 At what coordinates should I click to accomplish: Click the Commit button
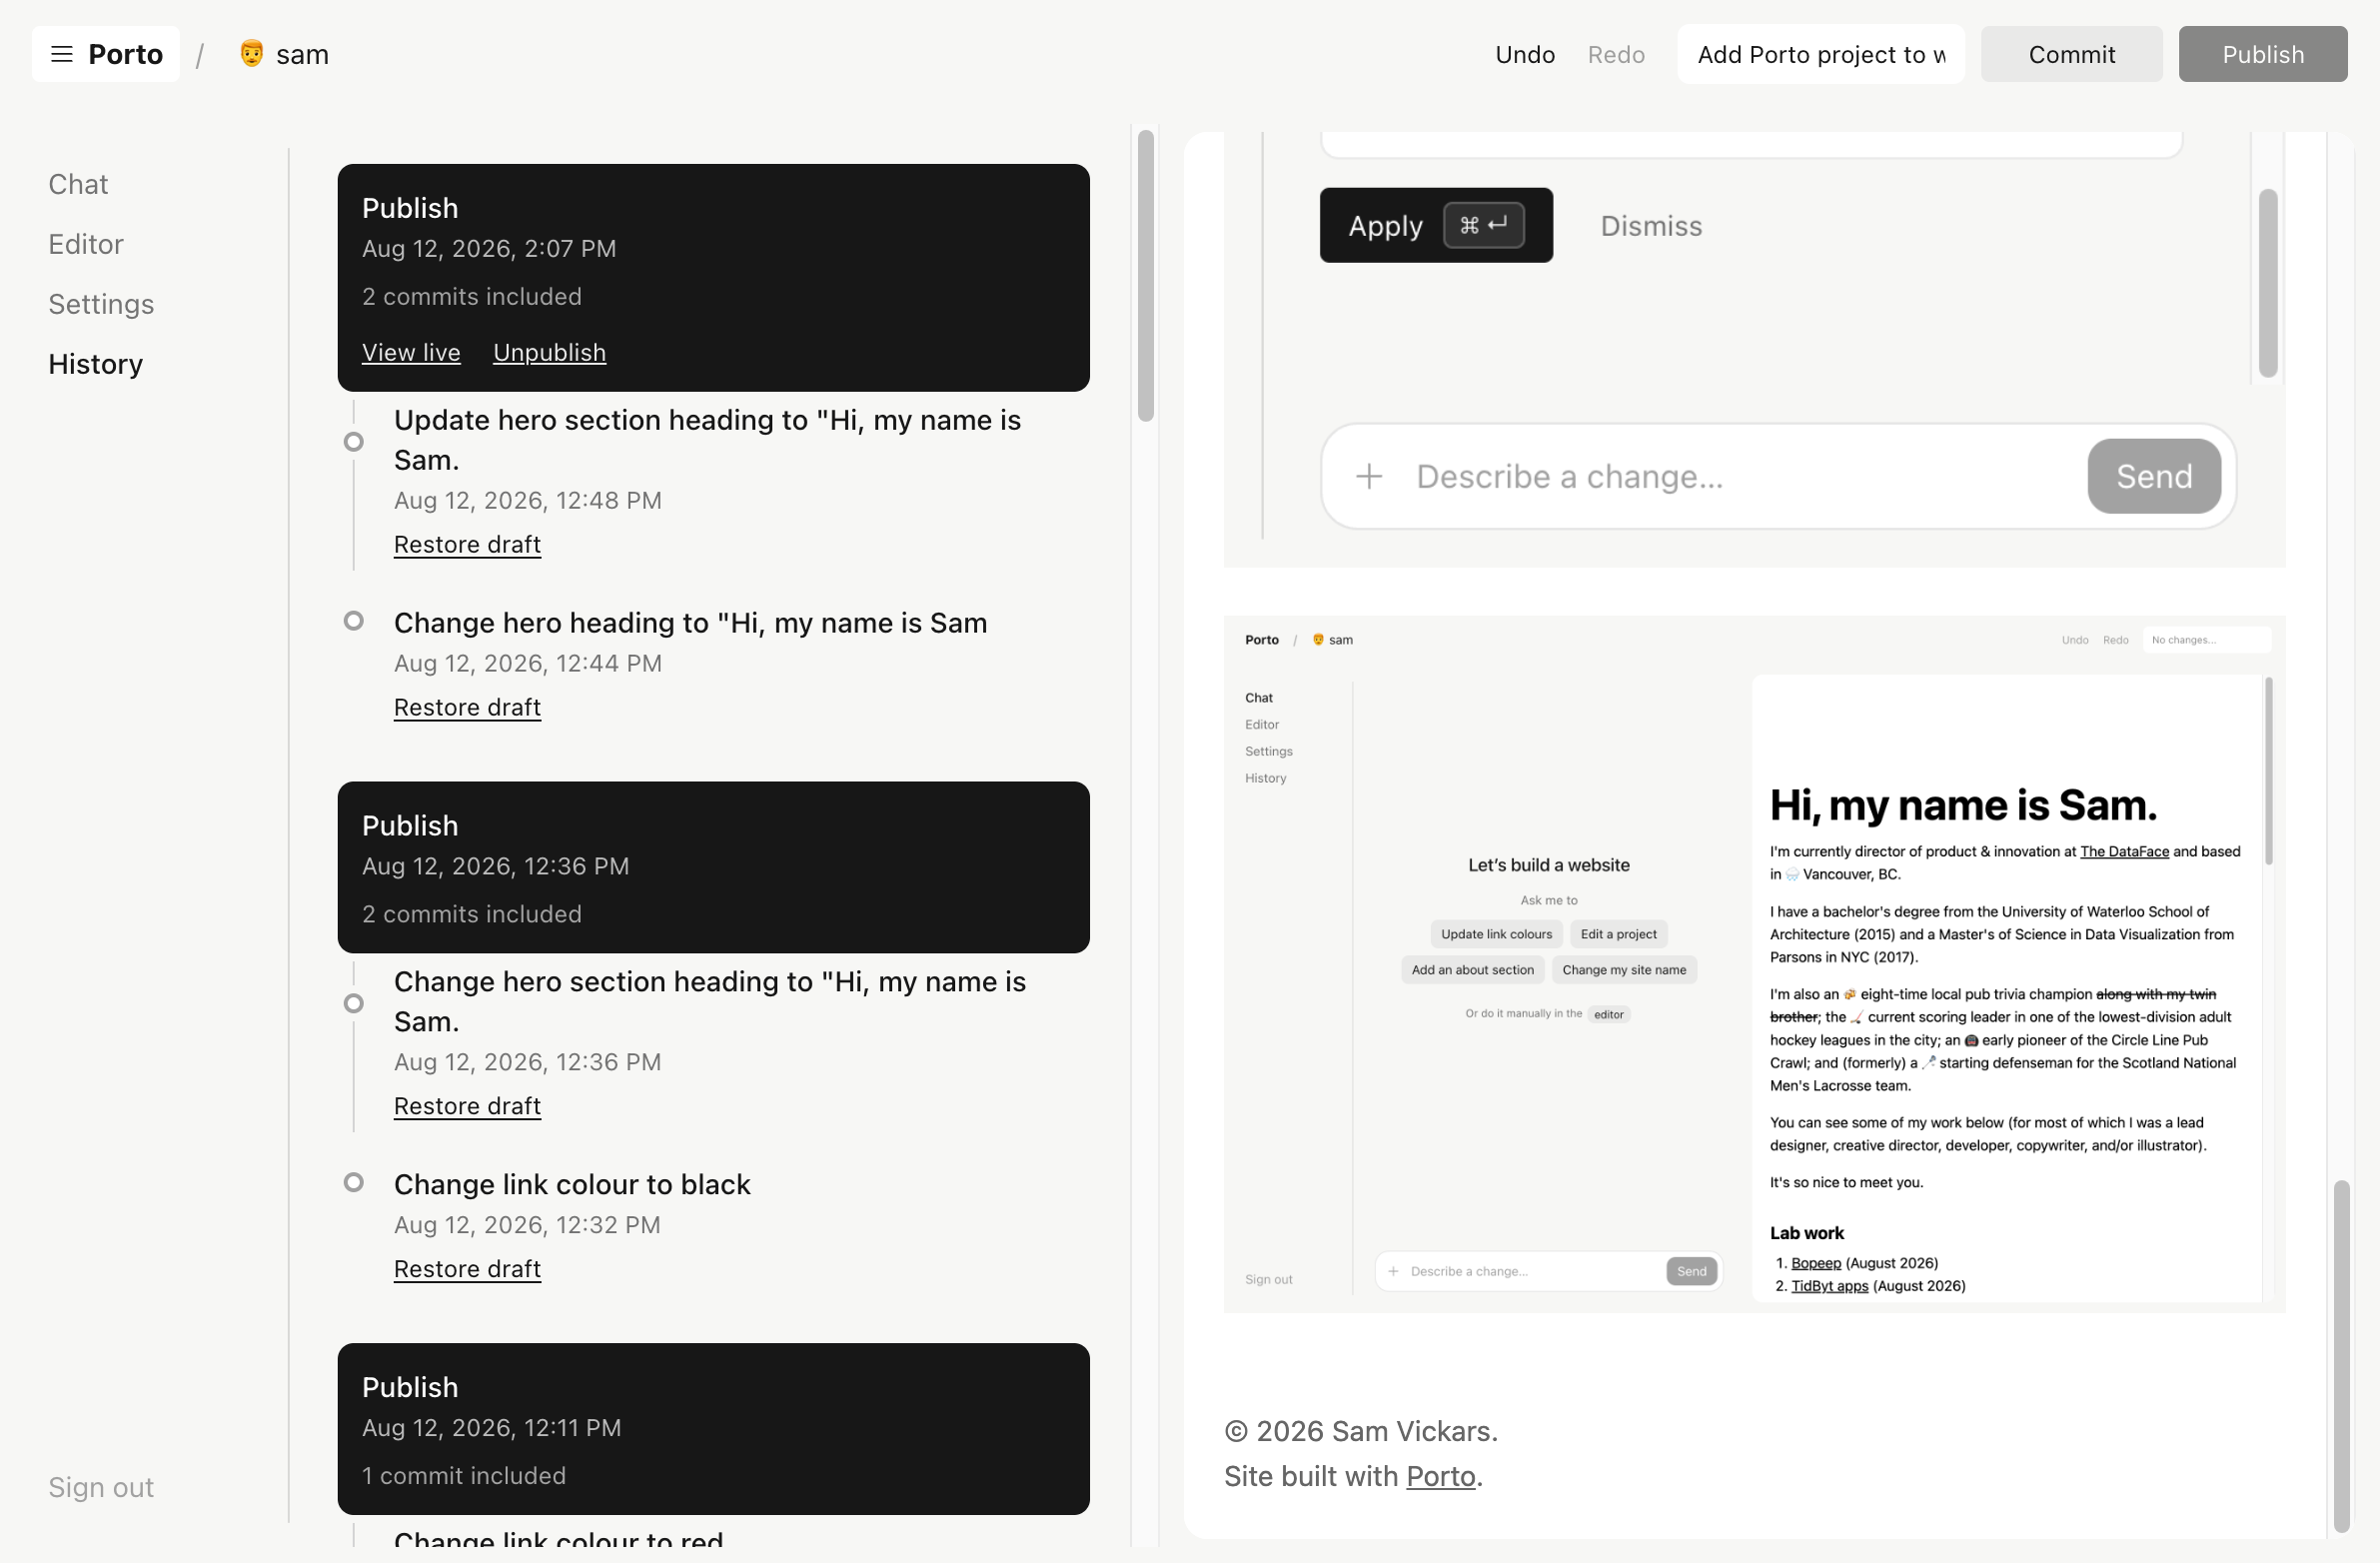coord(2071,54)
